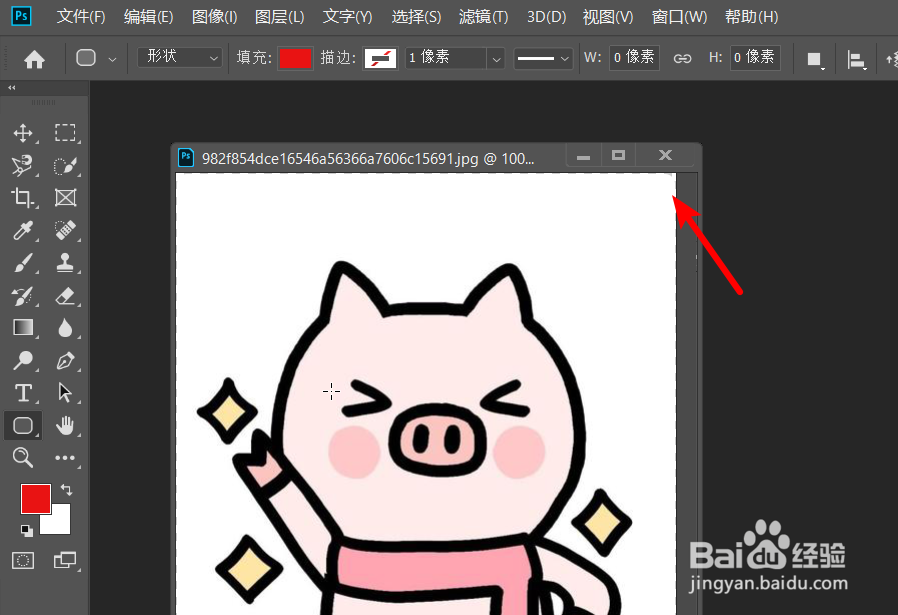
Task: Open the 3D(D) menu
Action: point(546,17)
